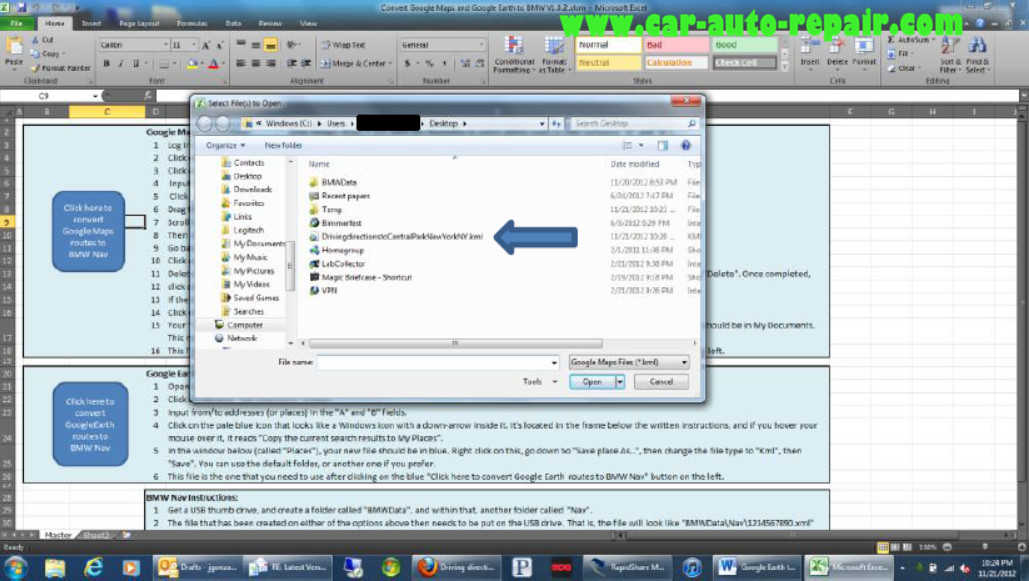Apply the Bad cell style
Image resolution: width=1029 pixels, height=581 pixels.
(x=676, y=45)
